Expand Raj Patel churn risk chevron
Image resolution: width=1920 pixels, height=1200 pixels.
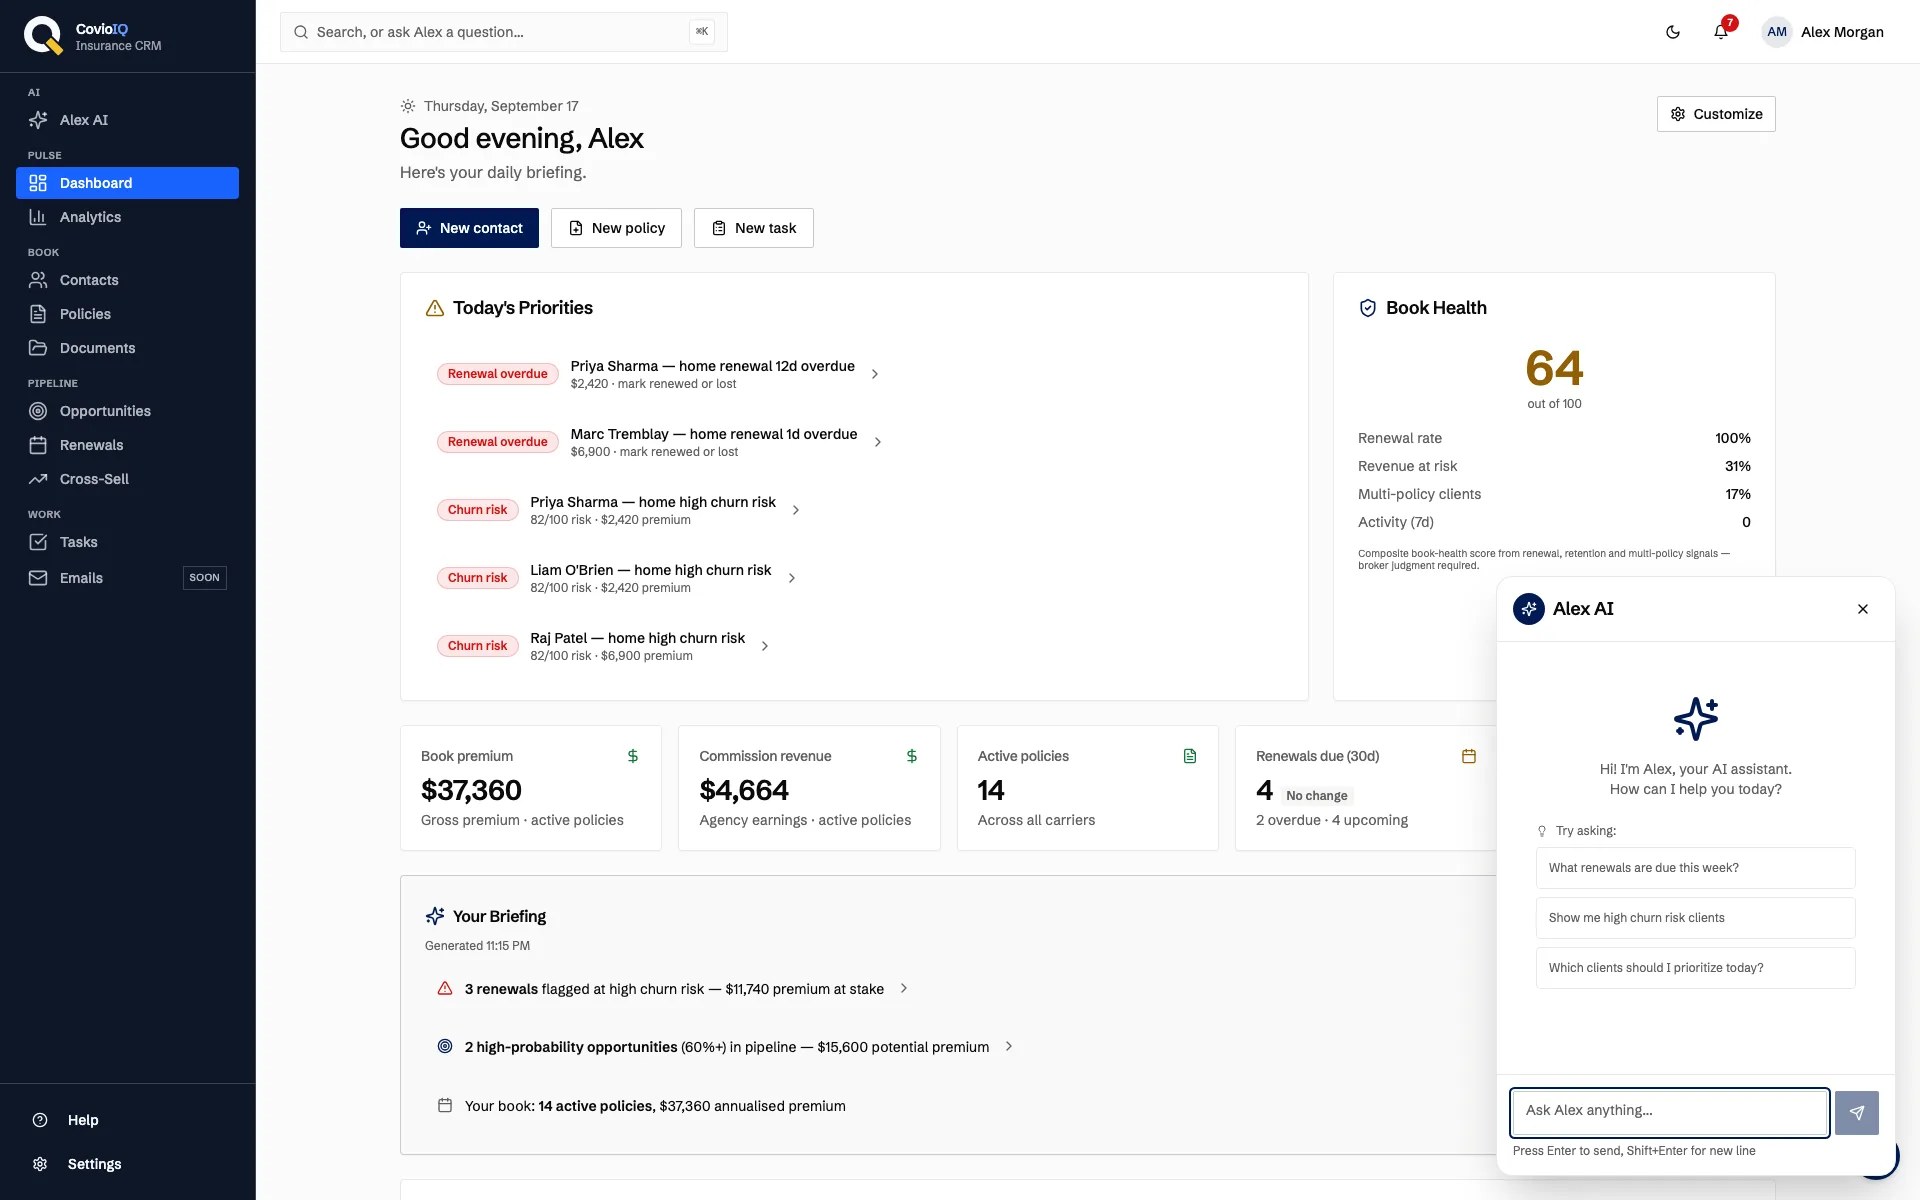[x=765, y=646]
